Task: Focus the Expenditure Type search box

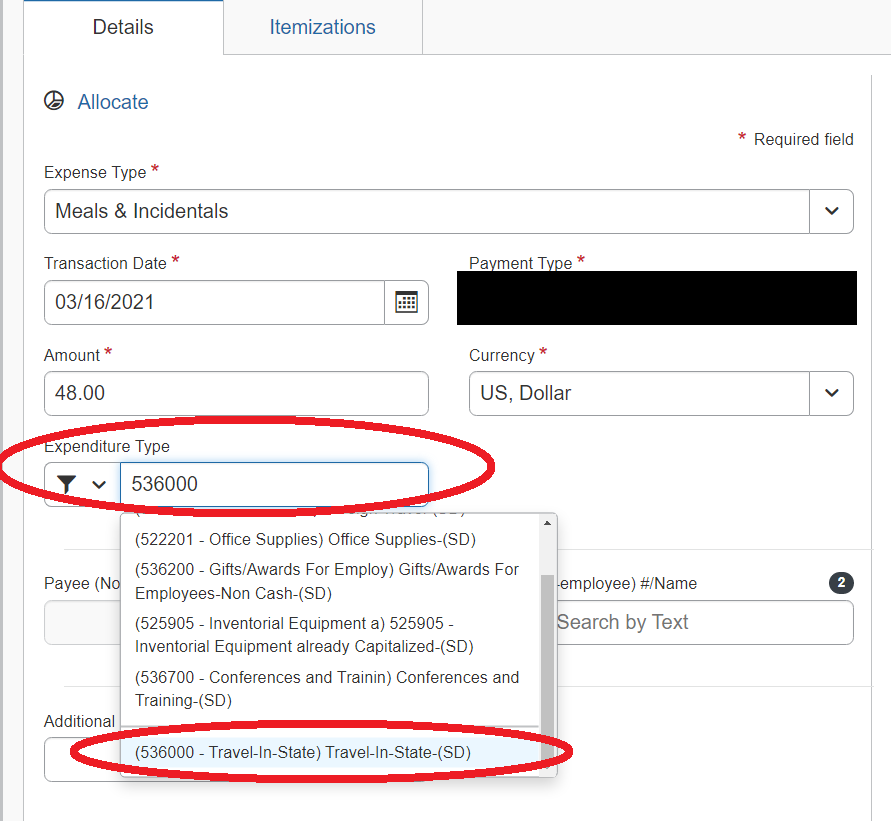Action: tap(274, 484)
